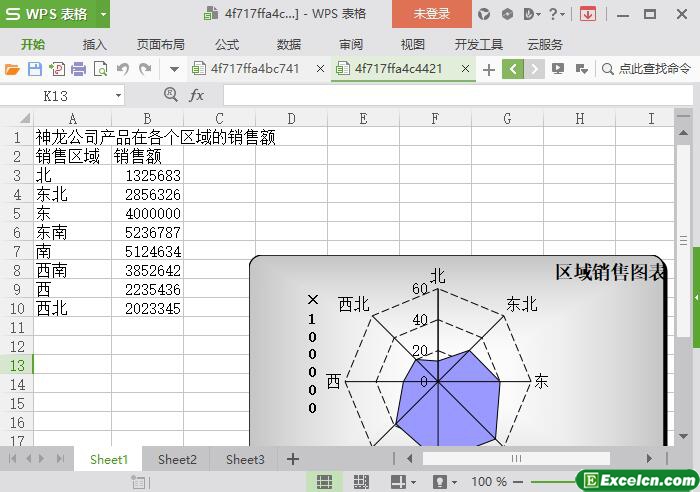Close the 4f717ffa4bc741 document tab
Screen dimensions: 700x492
click(320, 69)
